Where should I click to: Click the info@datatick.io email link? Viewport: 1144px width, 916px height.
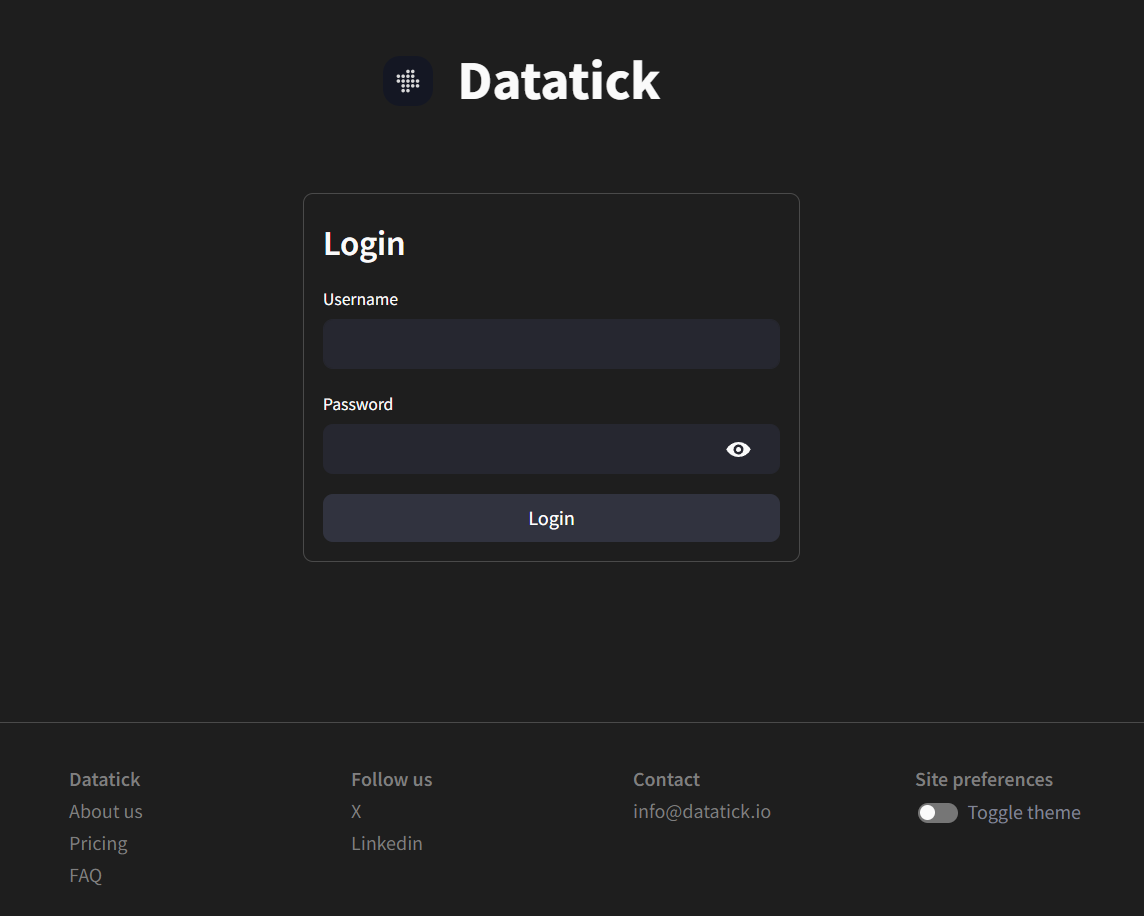[x=702, y=812]
